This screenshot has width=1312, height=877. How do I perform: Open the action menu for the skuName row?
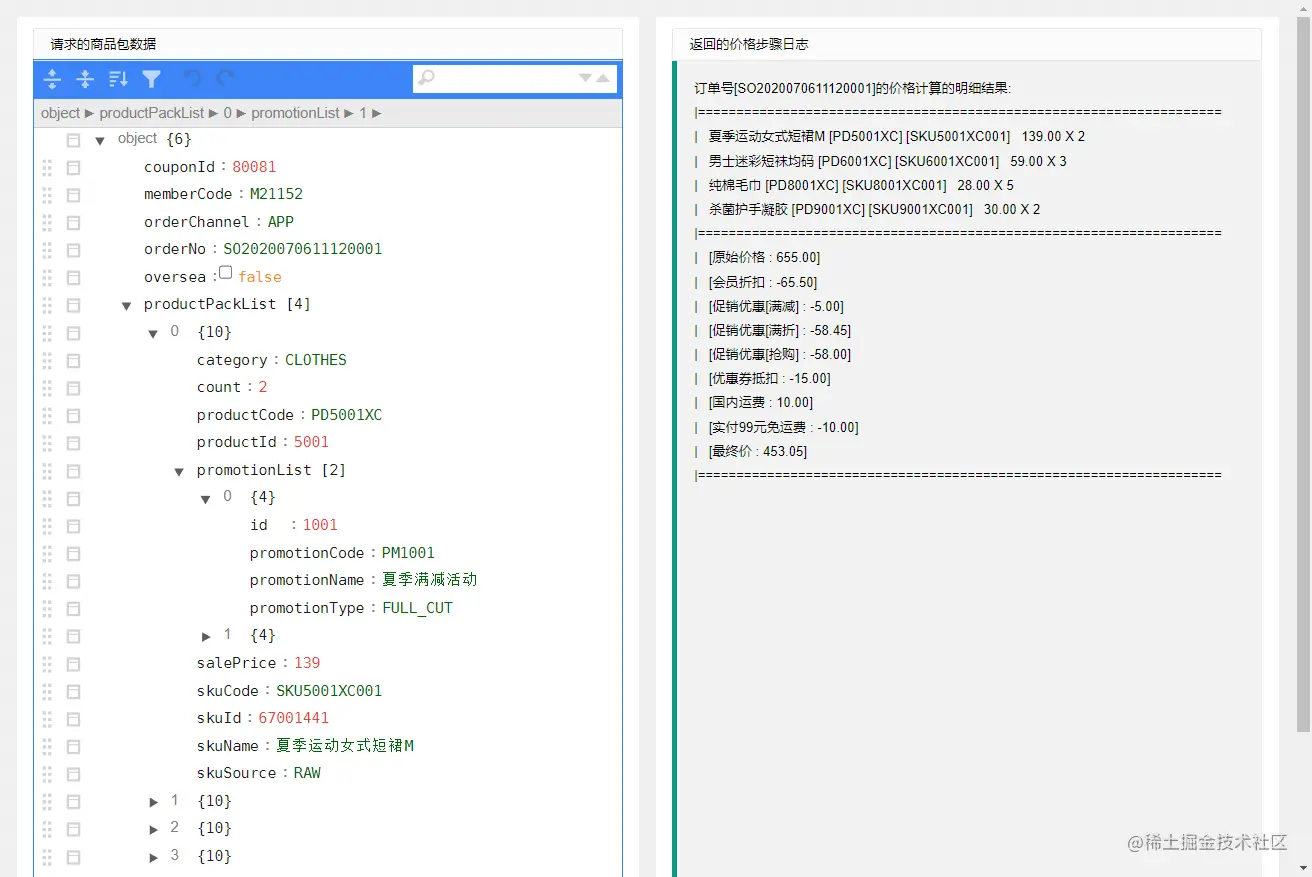[x=73, y=746]
